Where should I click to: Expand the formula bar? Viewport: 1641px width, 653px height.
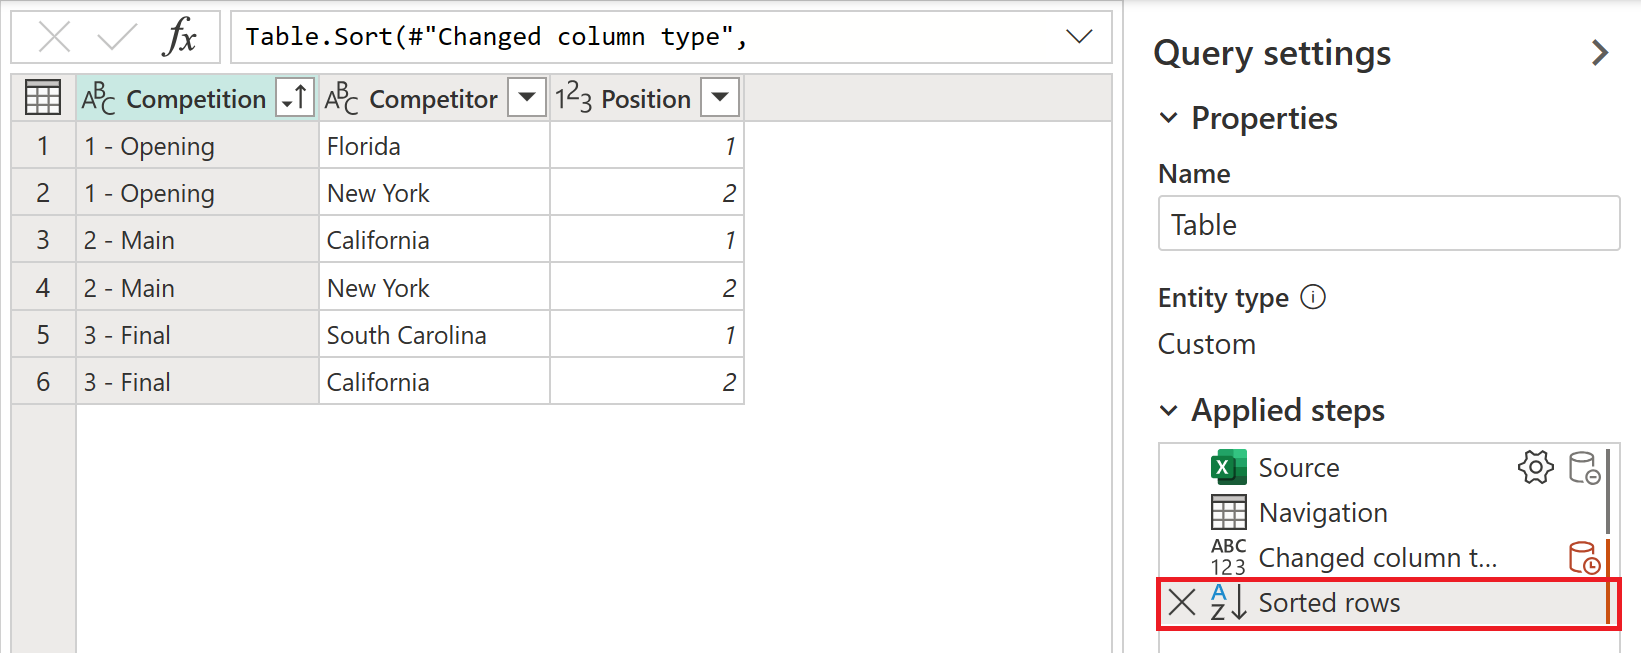coord(1079,37)
